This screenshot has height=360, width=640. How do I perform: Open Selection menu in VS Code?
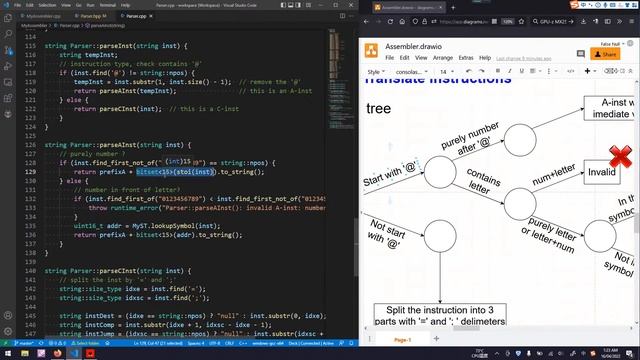[x=47, y=5]
